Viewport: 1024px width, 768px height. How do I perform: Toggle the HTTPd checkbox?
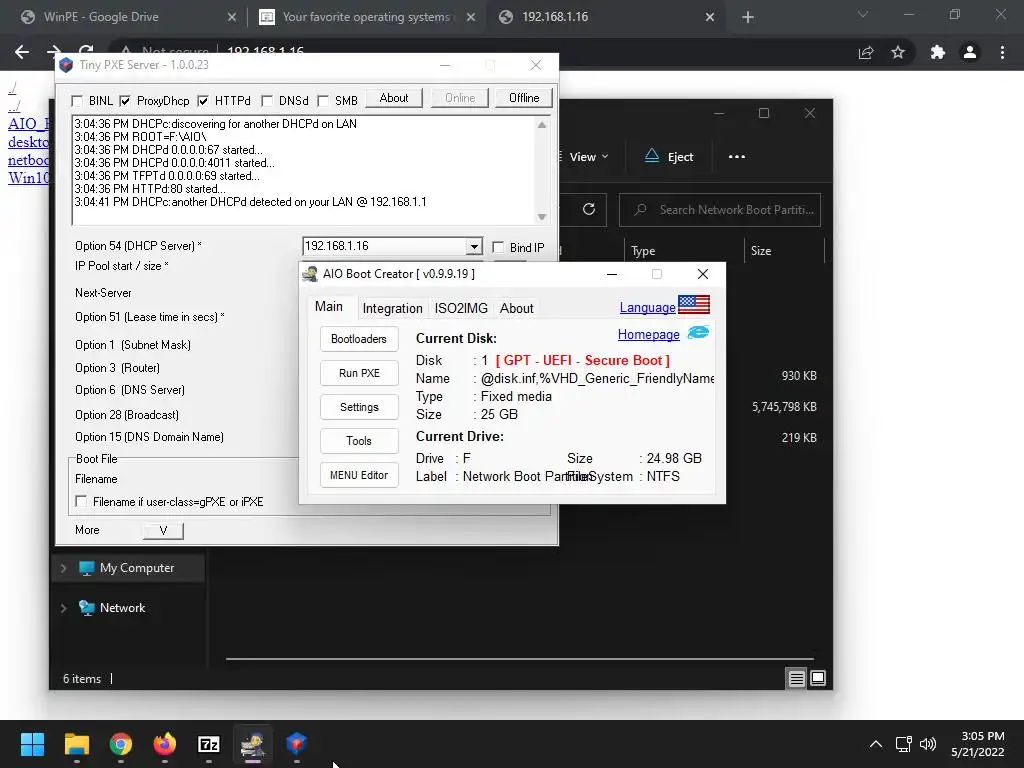click(203, 101)
